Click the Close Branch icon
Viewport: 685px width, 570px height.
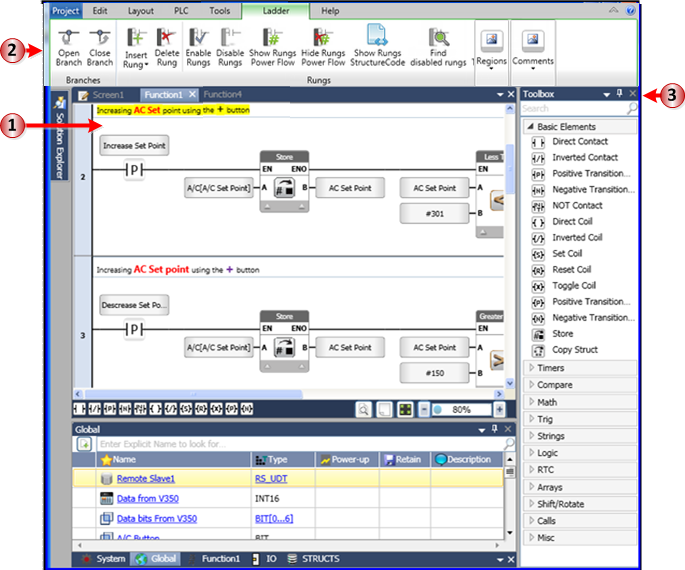click(100, 40)
